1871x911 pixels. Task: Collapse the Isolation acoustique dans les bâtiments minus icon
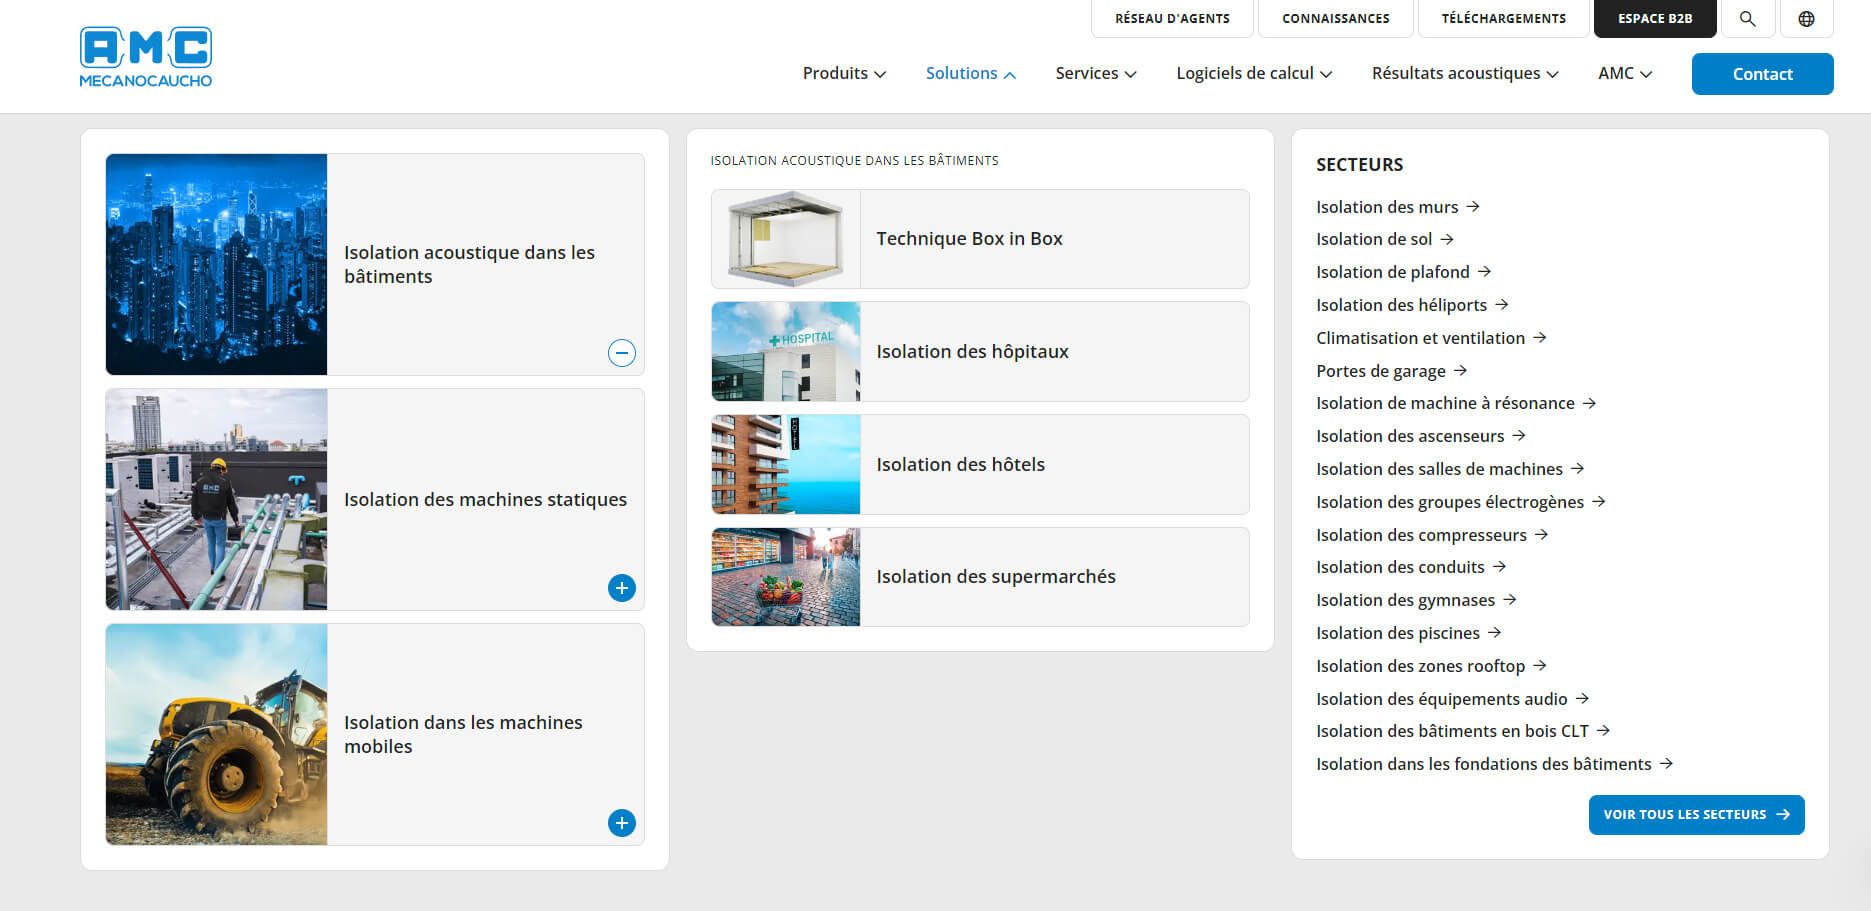click(622, 353)
